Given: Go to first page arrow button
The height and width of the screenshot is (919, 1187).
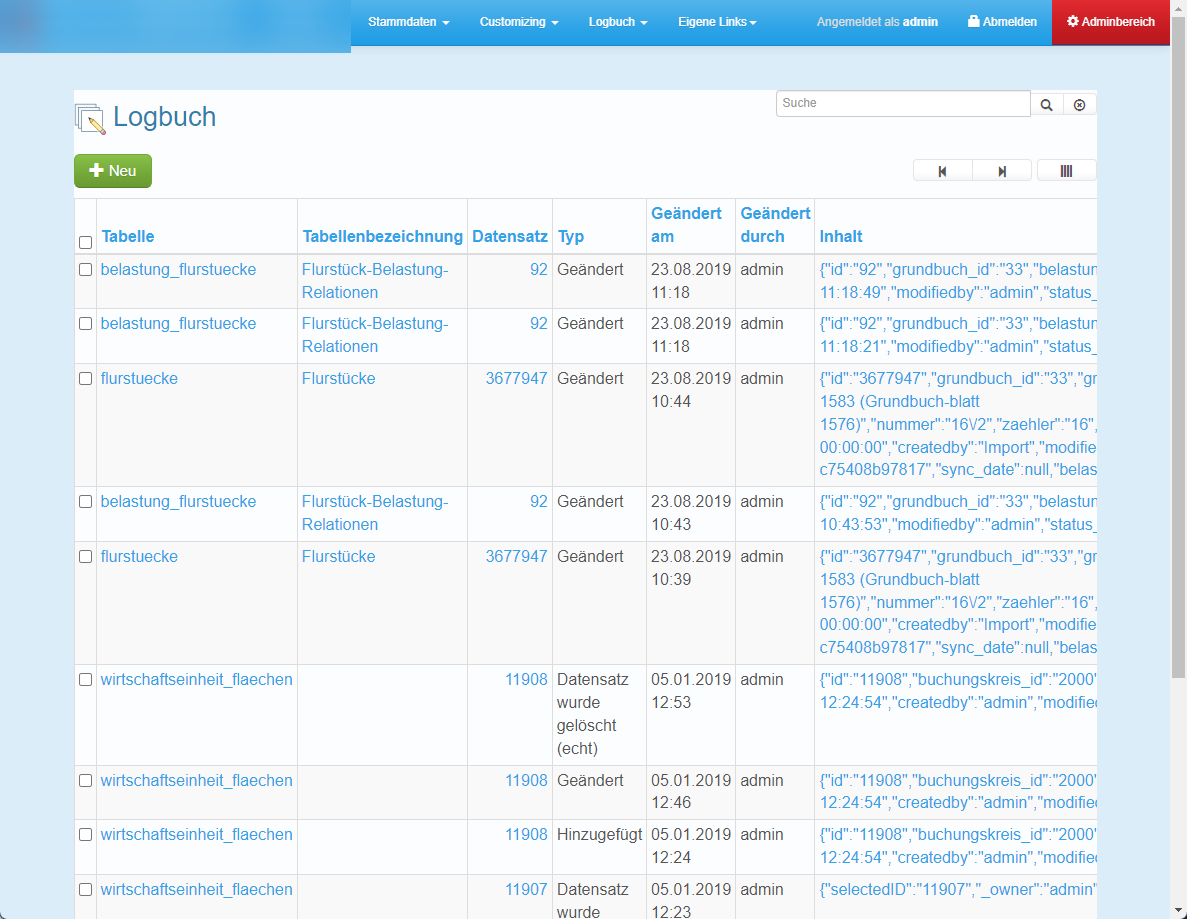Looking at the screenshot, I should (942, 171).
